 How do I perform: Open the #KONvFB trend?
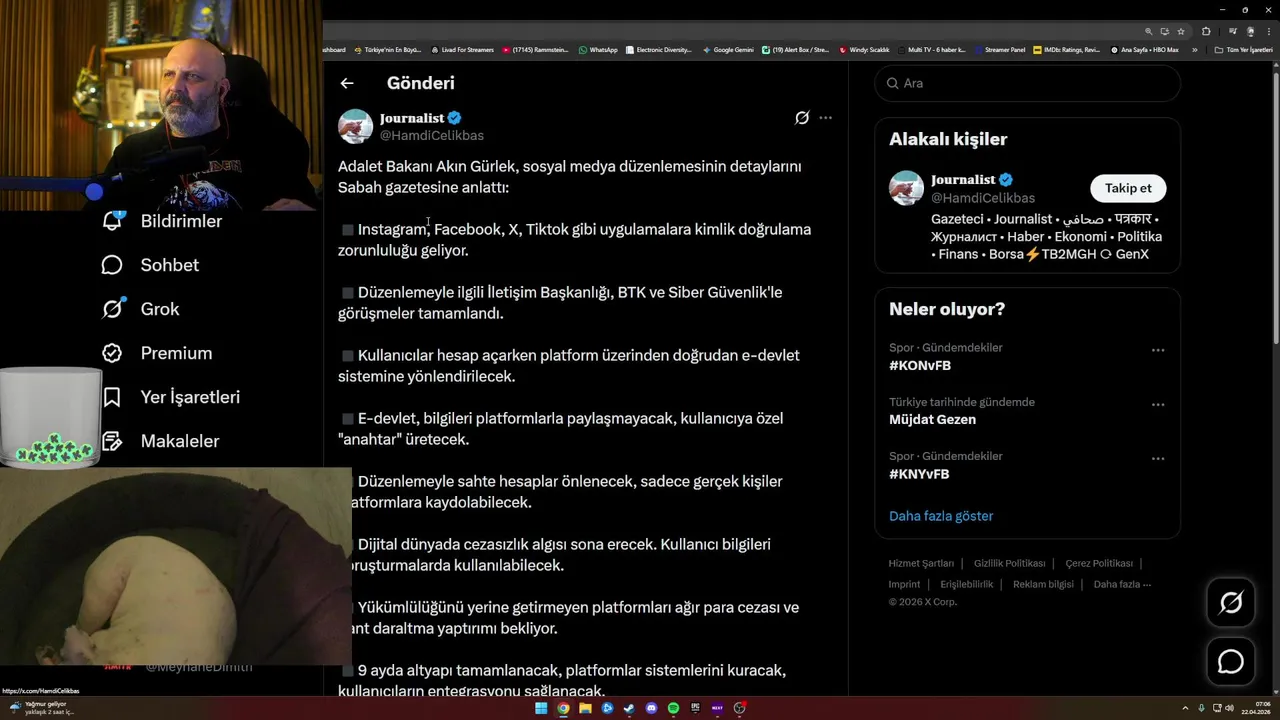pos(920,366)
